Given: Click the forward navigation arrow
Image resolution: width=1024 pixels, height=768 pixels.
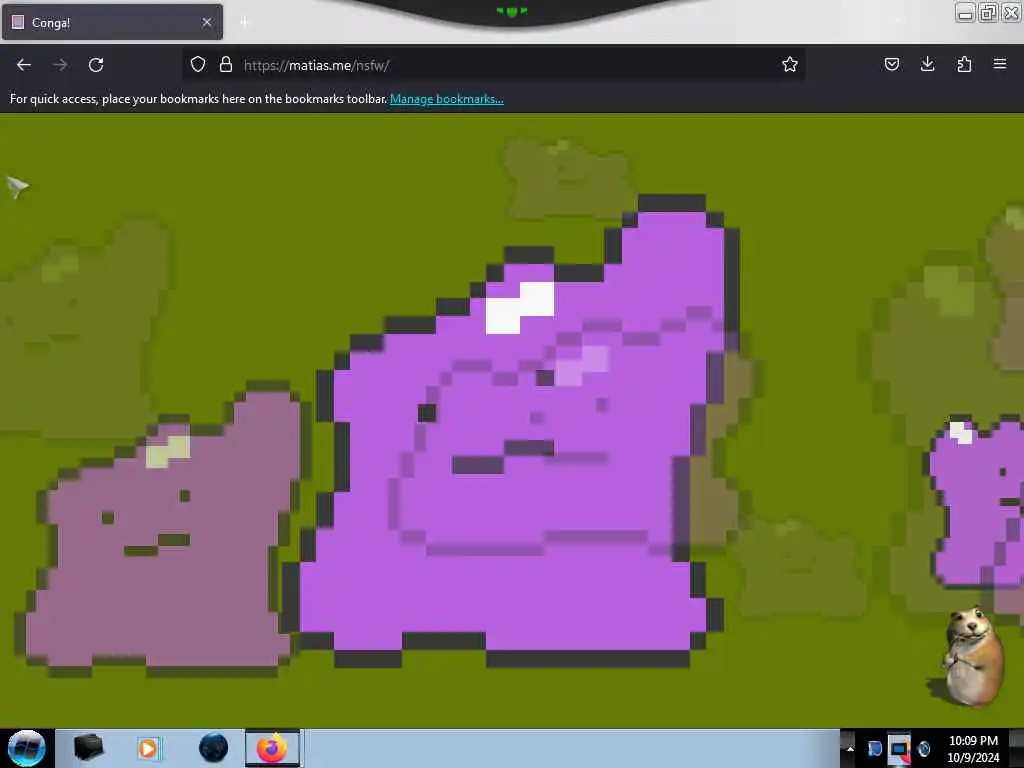Looking at the screenshot, I should point(60,65).
